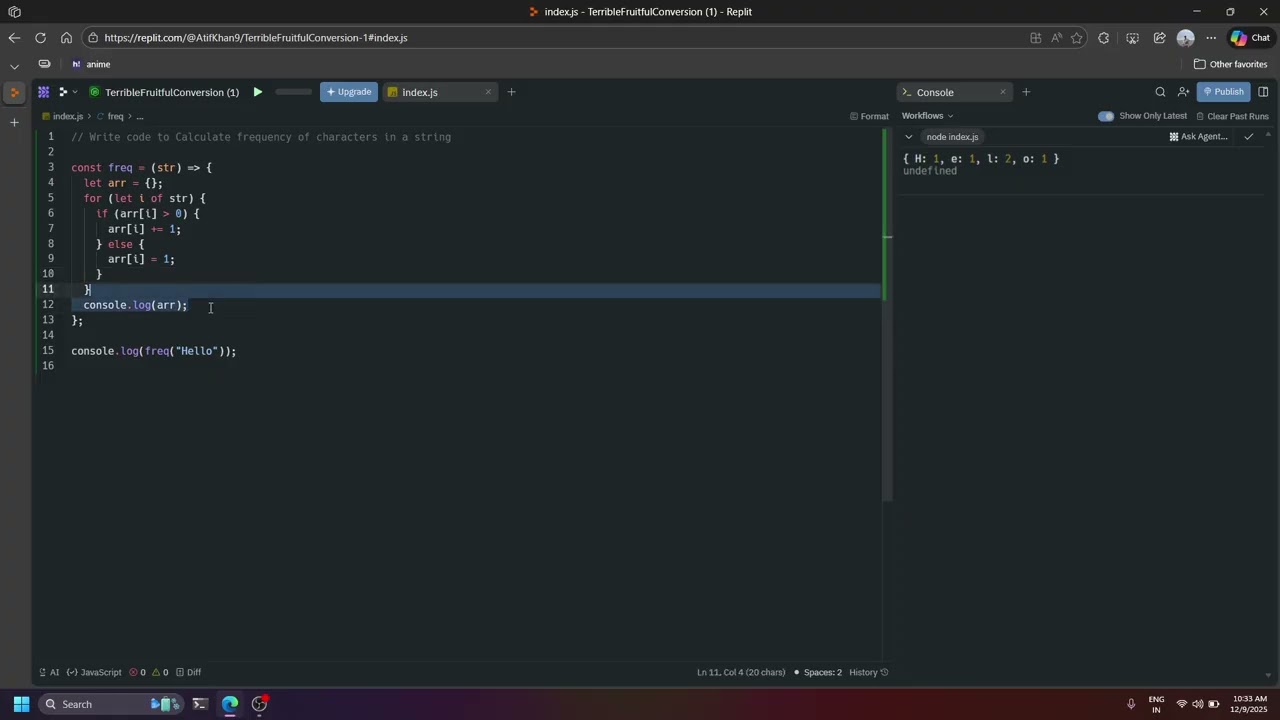Image resolution: width=1280 pixels, height=720 pixels.
Task: Go back in the browser
Action: click(x=14, y=38)
